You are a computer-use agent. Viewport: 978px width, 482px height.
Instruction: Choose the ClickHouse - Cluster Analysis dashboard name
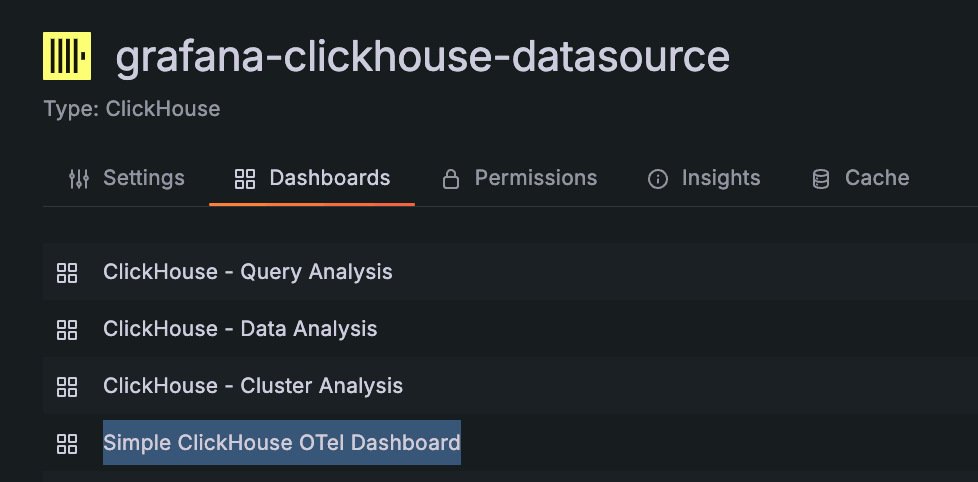click(x=253, y=386)
